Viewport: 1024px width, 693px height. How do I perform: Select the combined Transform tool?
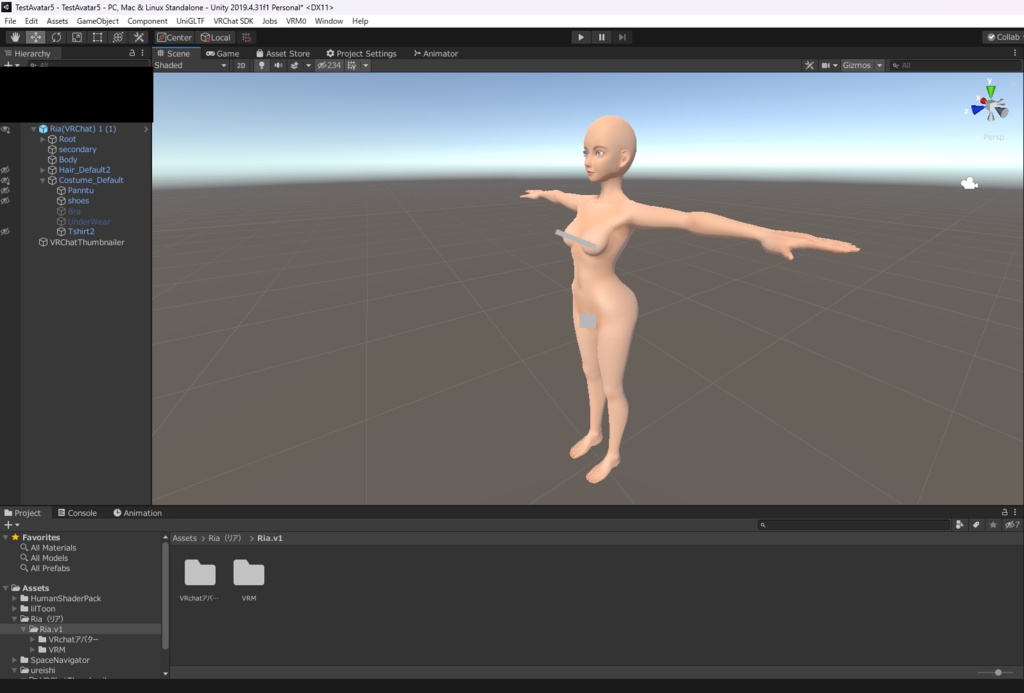coord(118,37)
